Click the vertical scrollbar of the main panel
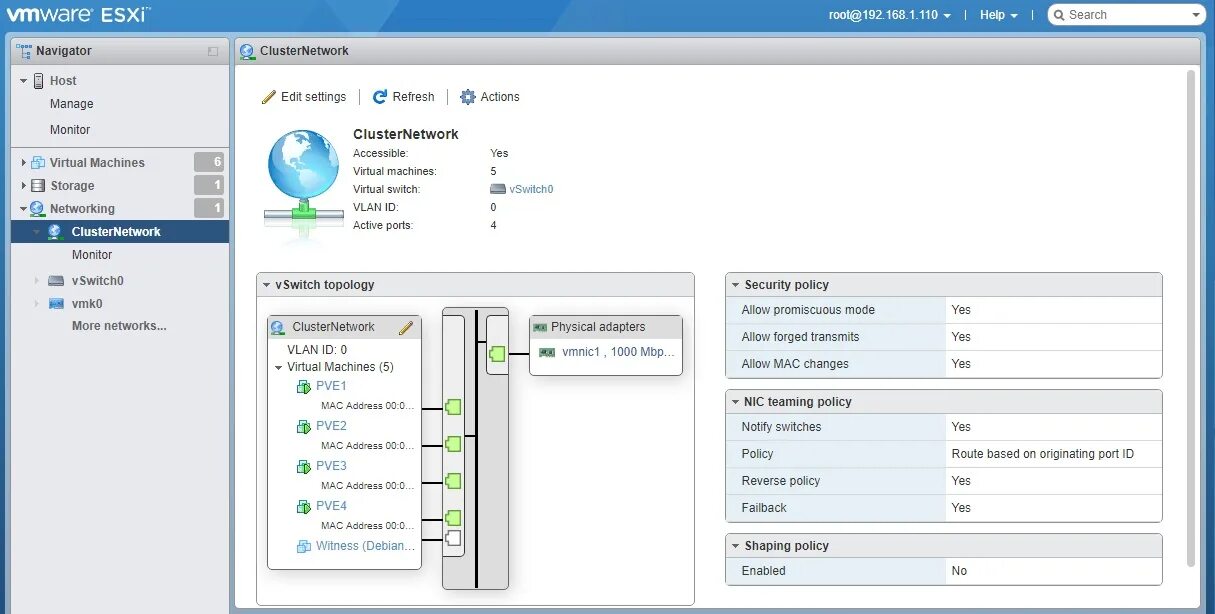Viewport: 1215px width, 614px height. [1191, 318]
